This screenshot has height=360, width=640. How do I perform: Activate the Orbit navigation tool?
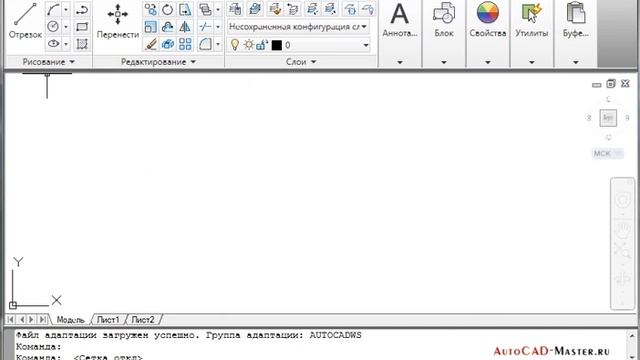coord(622,279)
